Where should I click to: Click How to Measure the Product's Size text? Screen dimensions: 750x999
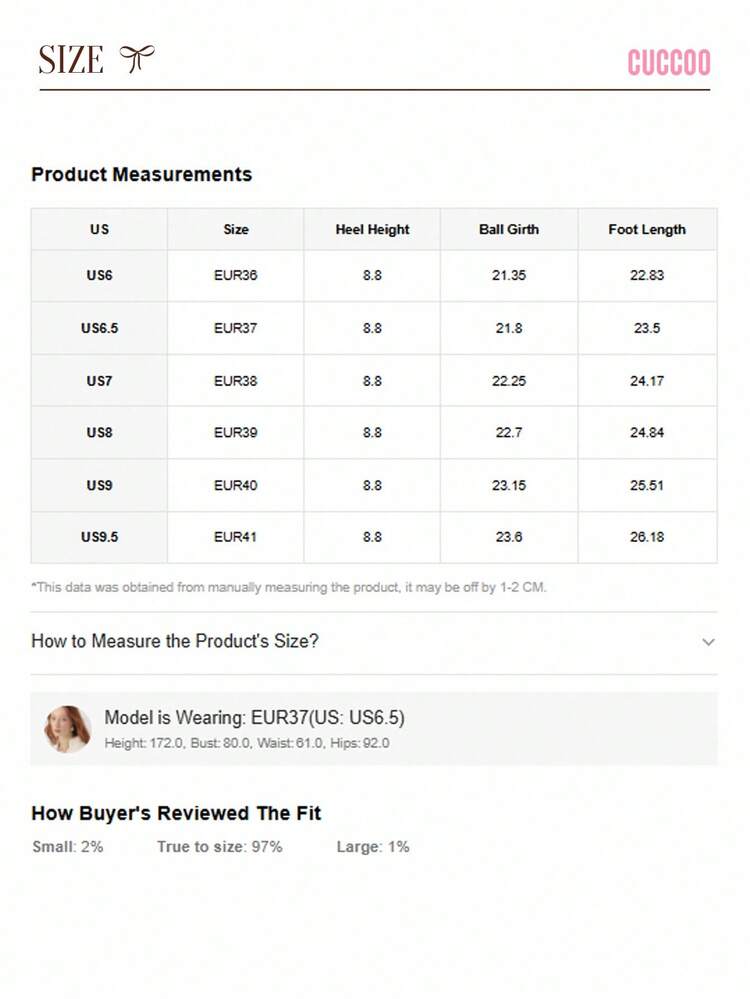(175, 641)
